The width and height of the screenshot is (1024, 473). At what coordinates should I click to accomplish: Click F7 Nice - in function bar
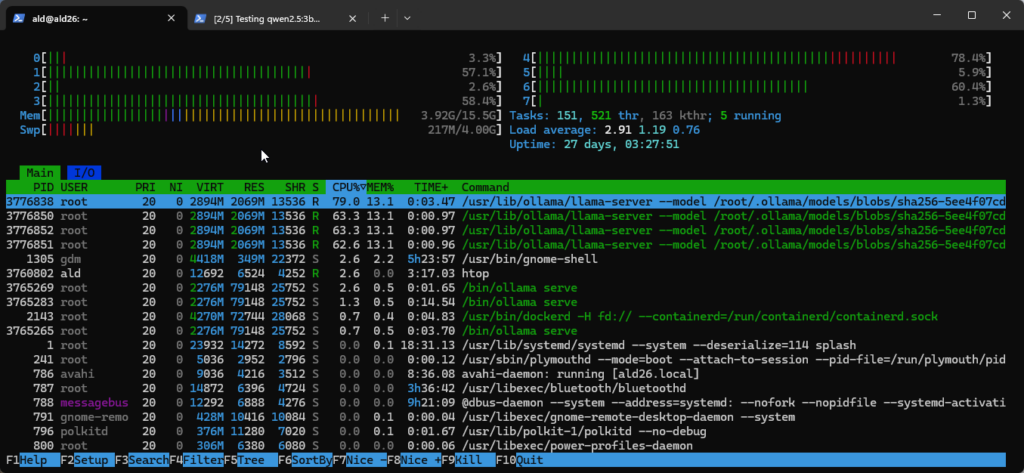360,460
